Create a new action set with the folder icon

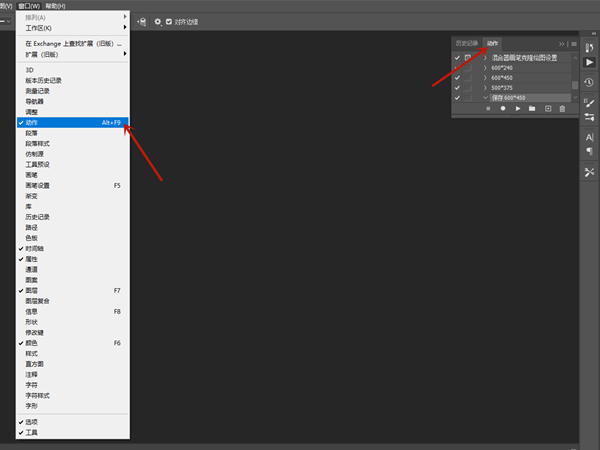click(x=532, y=109)
